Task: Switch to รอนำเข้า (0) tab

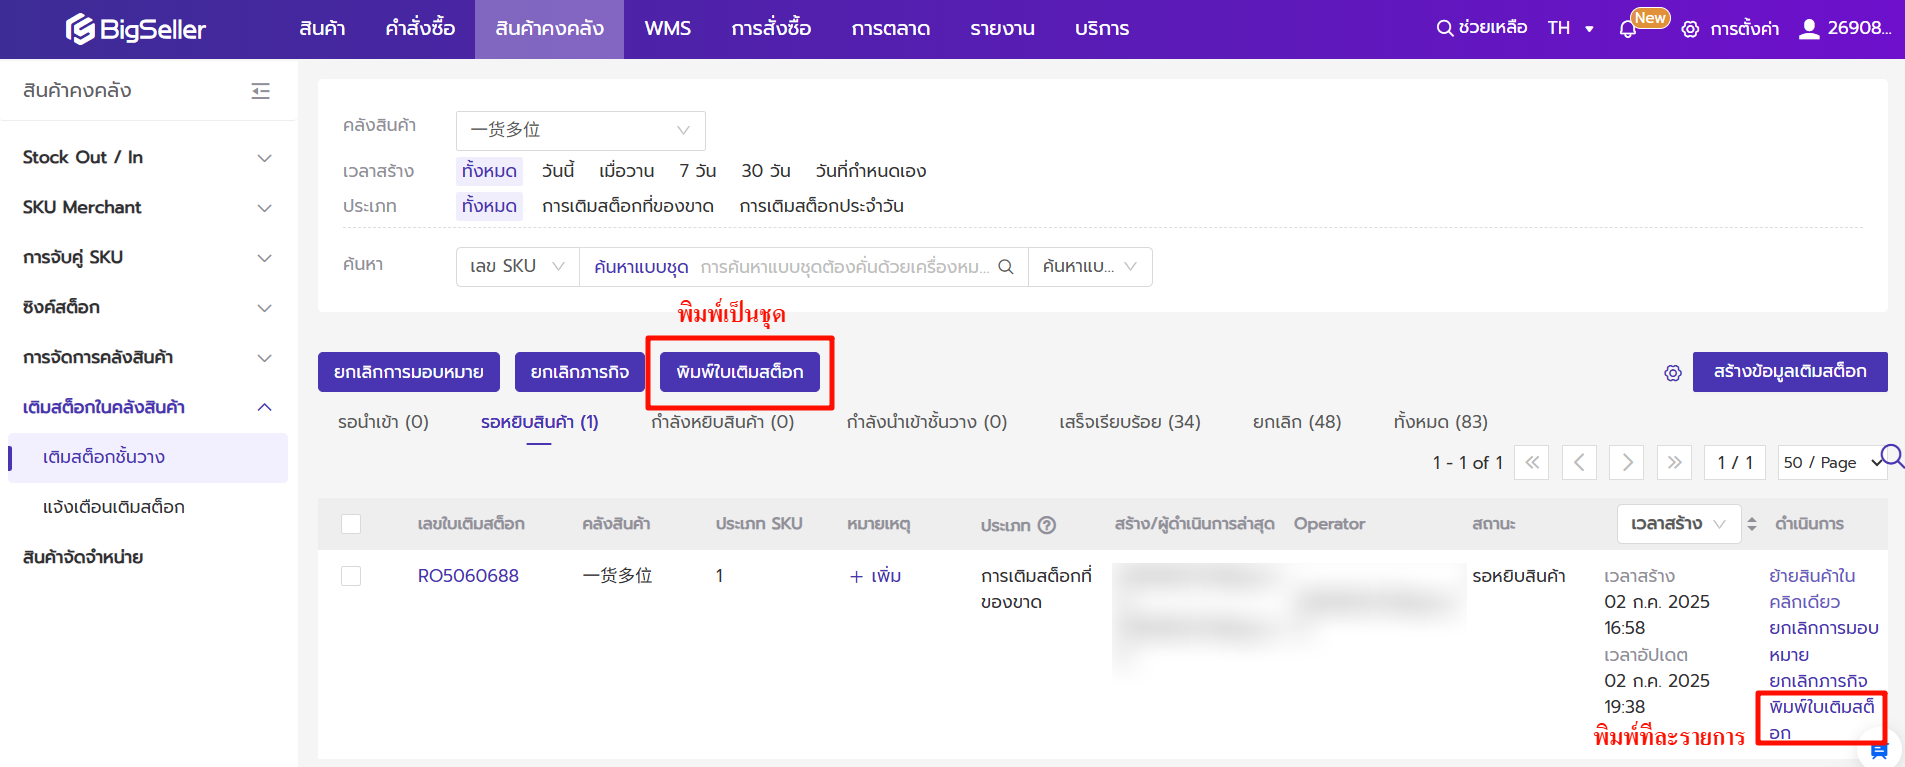Action: click(x=383, y=422)
